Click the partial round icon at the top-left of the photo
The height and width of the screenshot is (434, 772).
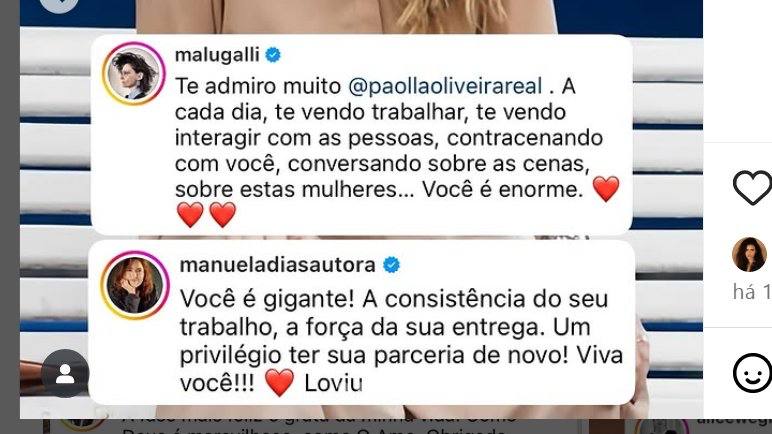click(59, 4)
